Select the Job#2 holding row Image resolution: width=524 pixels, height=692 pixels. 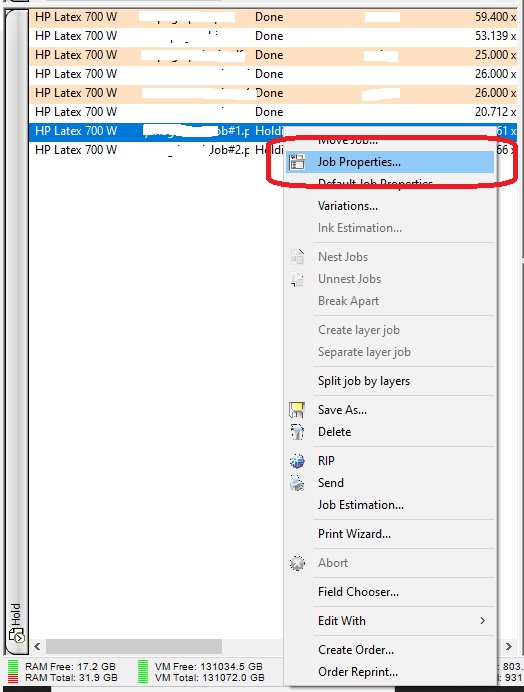pyautogui.click(x=155, y=150)
